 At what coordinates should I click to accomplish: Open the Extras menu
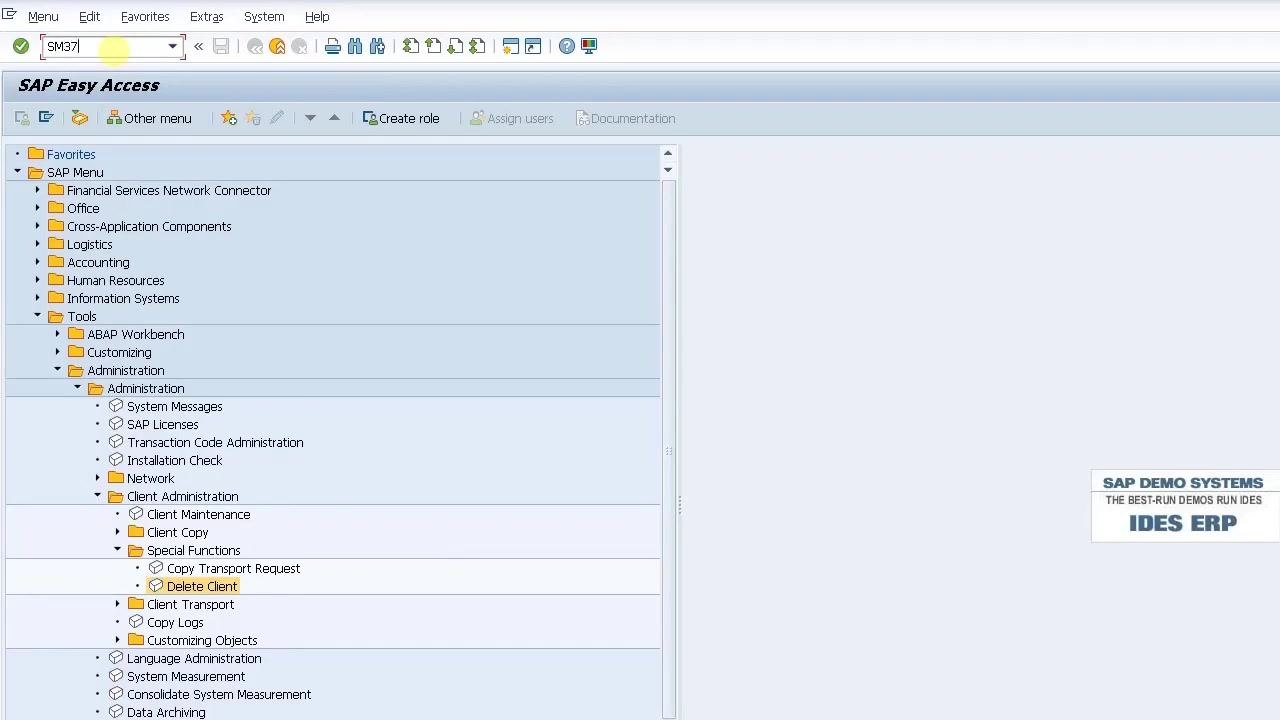click(206, 16)
